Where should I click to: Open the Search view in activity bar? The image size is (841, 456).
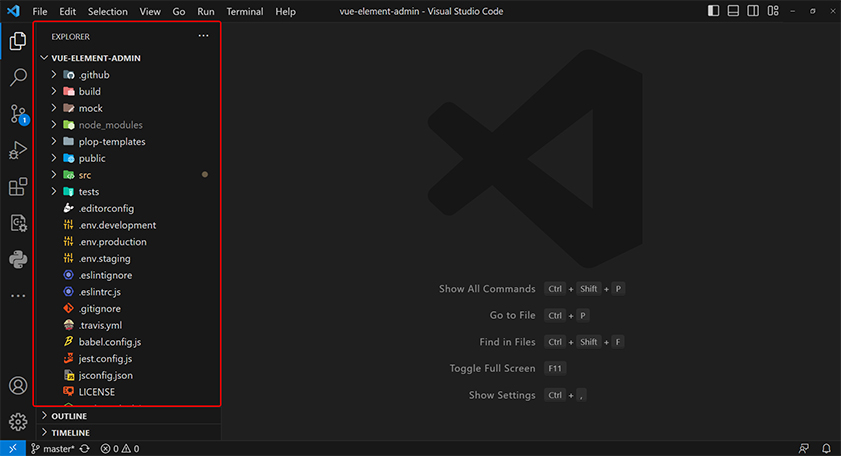(18, 77)
